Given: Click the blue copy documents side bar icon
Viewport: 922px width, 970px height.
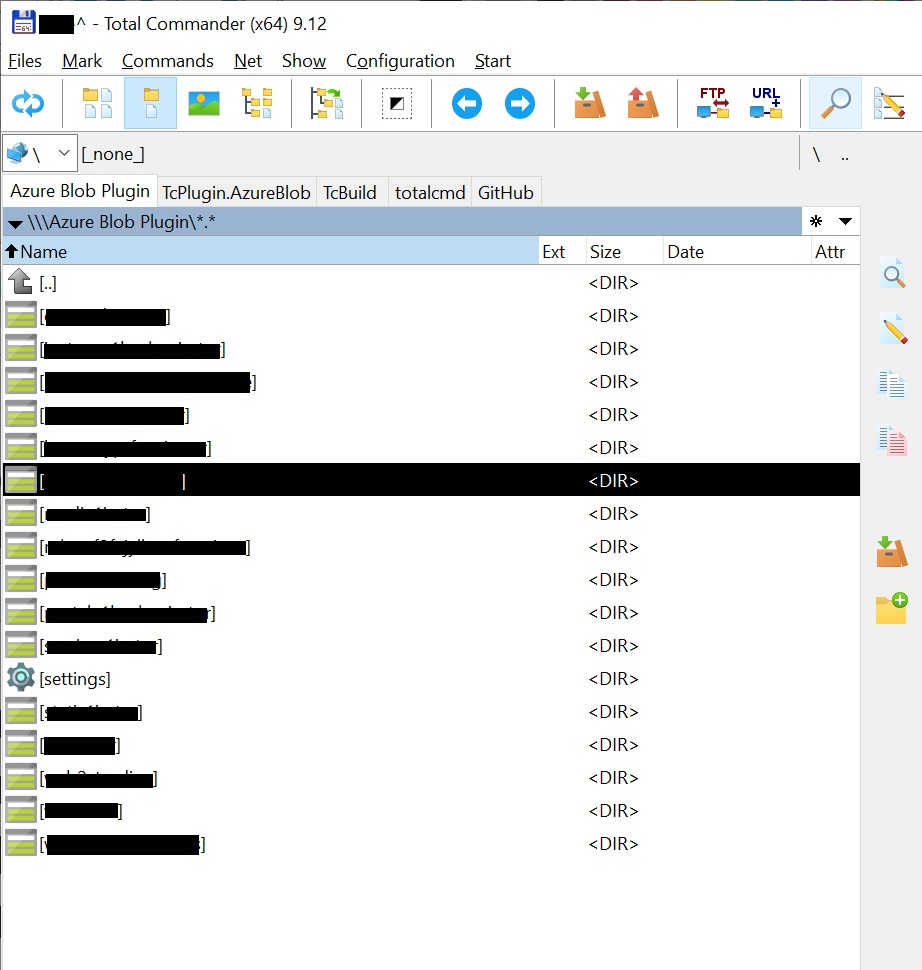Looking at the screenshot, I should click(x=892, y=384).
